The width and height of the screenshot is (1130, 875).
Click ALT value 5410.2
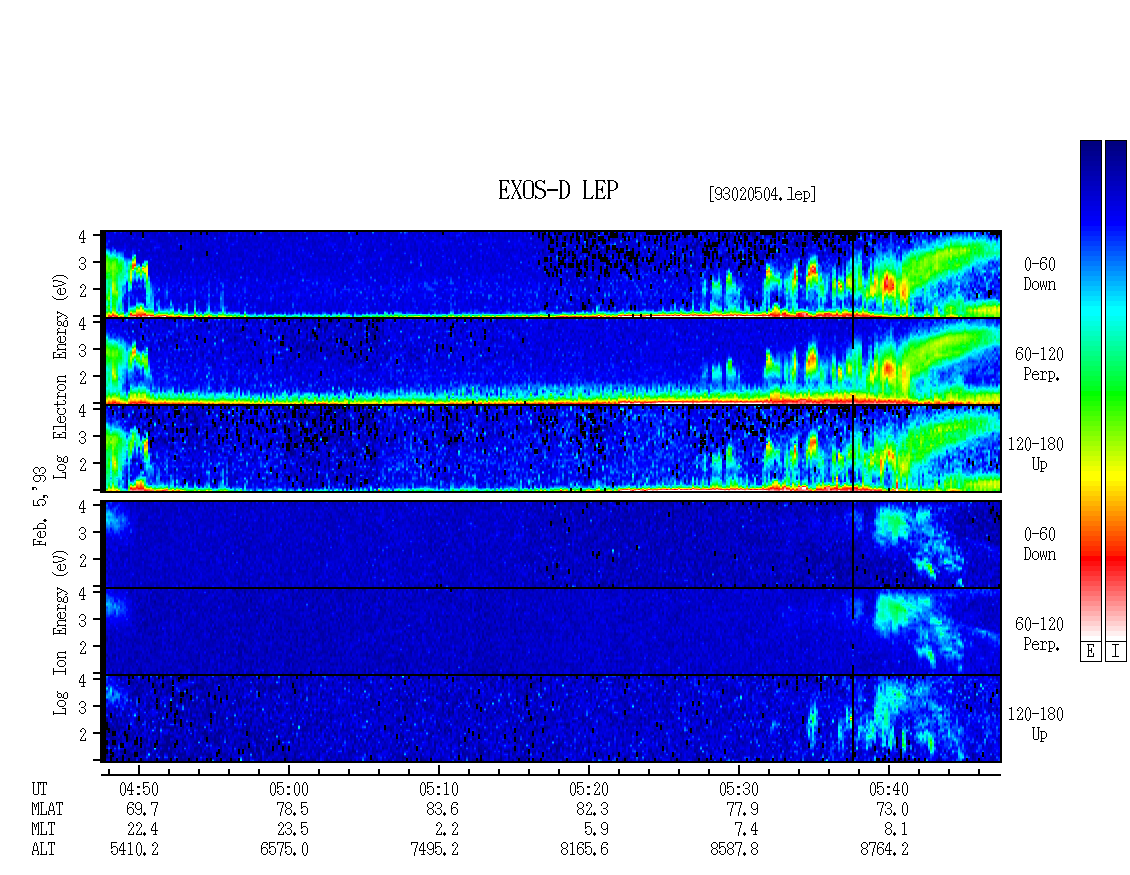[x=134, y=850]
